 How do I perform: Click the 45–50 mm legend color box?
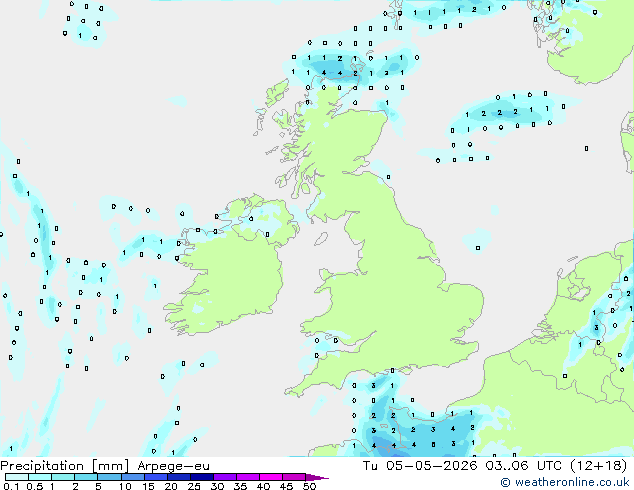click(294, 477)
